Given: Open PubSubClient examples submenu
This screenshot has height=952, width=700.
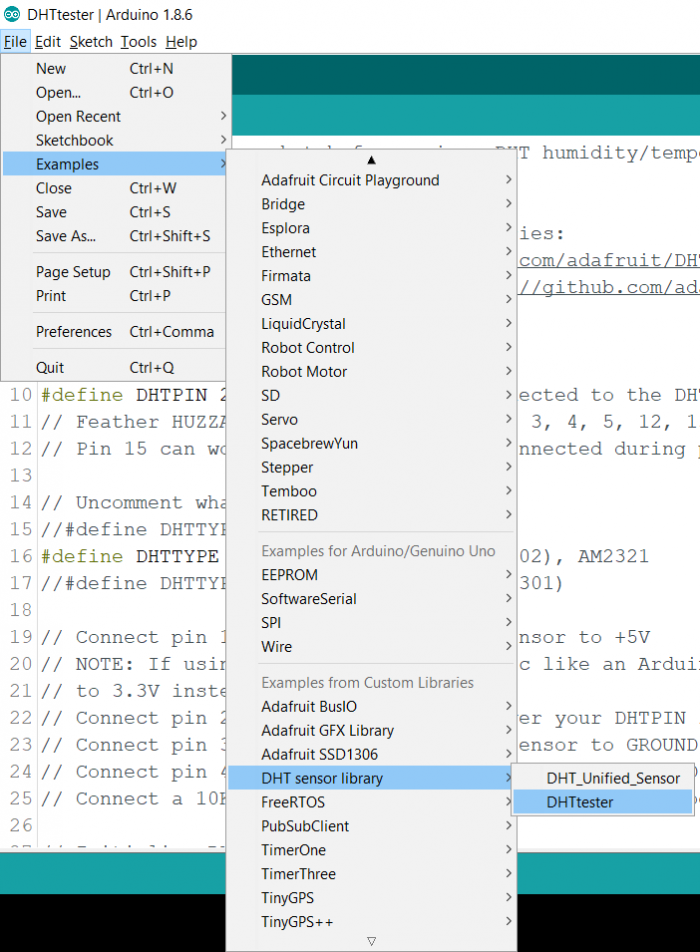Looking at the screenshot, I should click(372, 826).
